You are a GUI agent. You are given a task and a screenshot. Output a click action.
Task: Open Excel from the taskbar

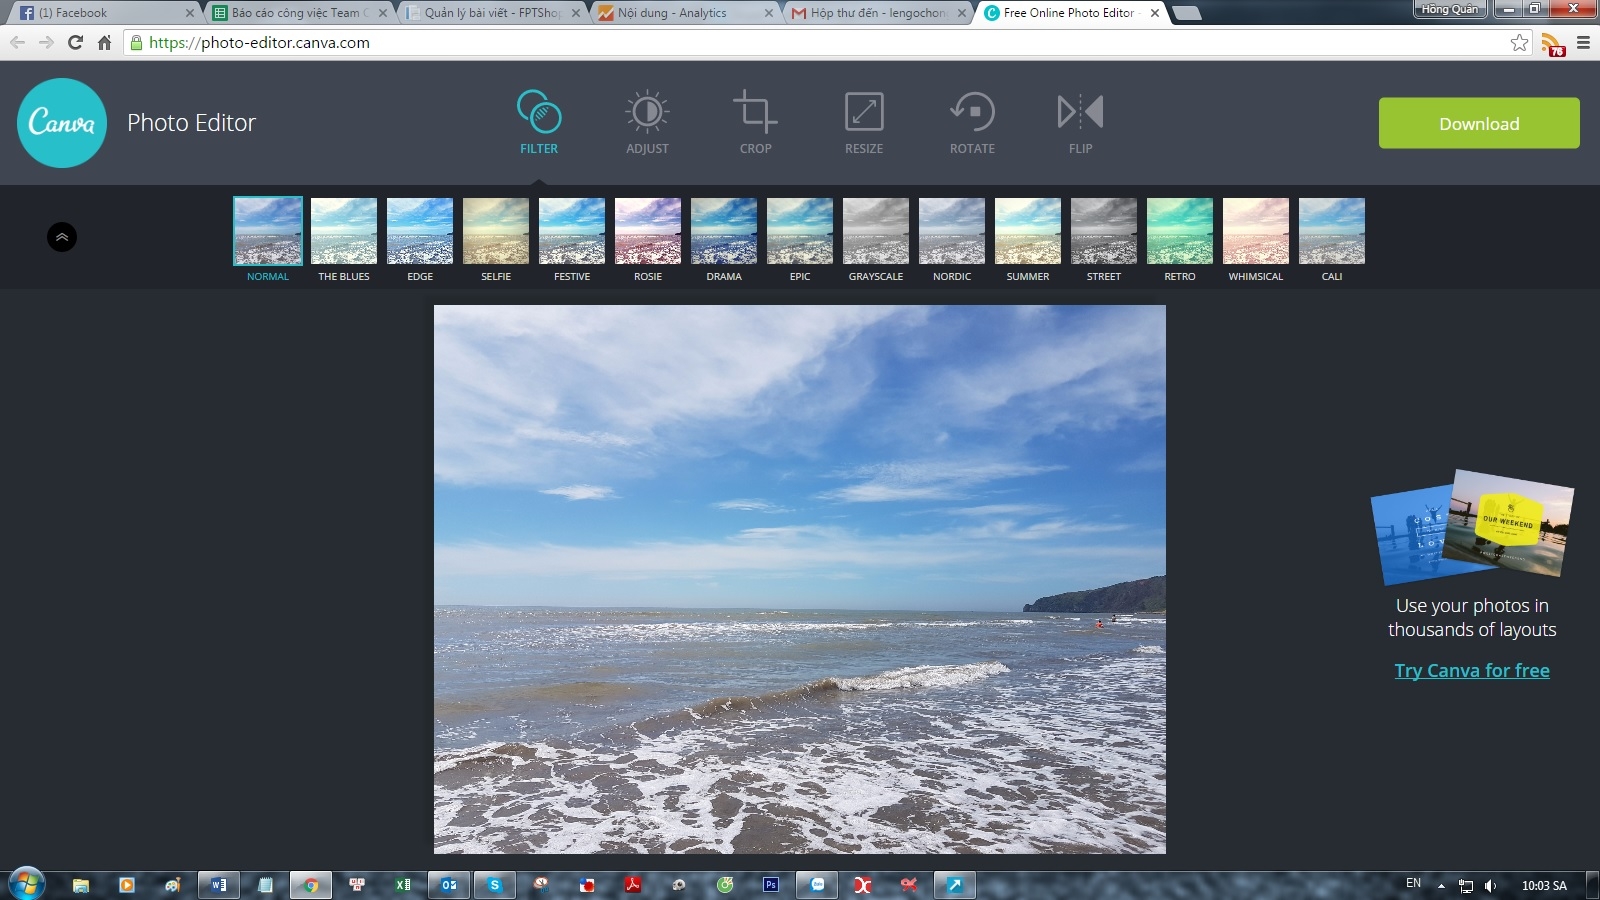(x=403, y=884)
